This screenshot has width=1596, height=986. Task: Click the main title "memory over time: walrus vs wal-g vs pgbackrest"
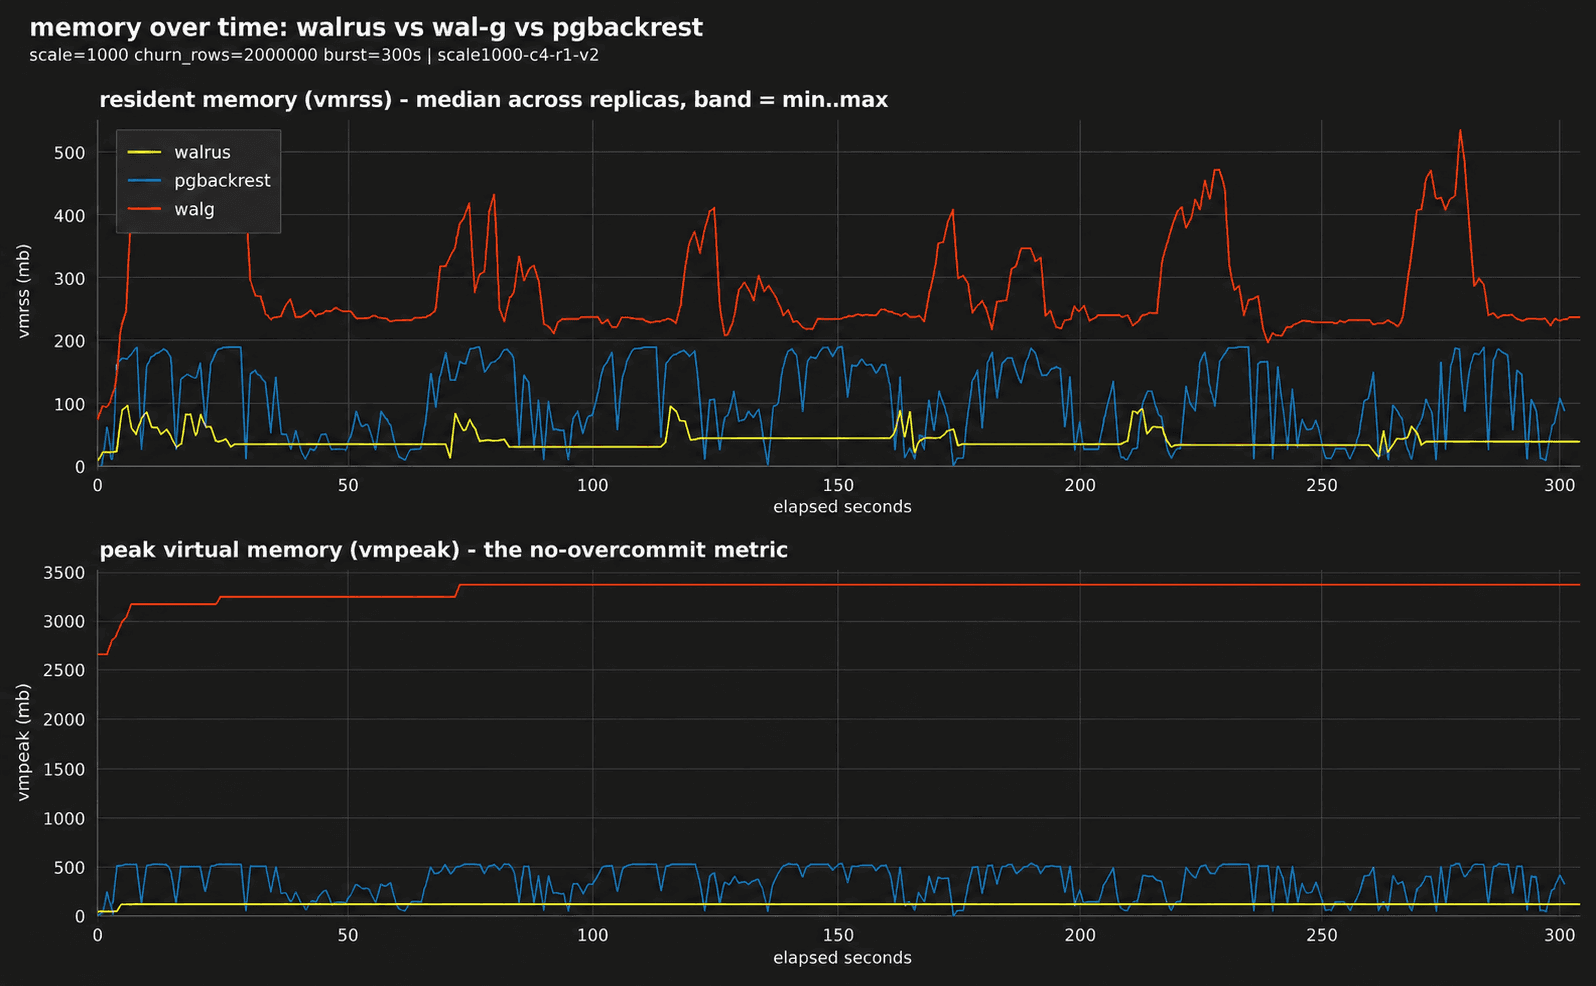tap(366, 27)
